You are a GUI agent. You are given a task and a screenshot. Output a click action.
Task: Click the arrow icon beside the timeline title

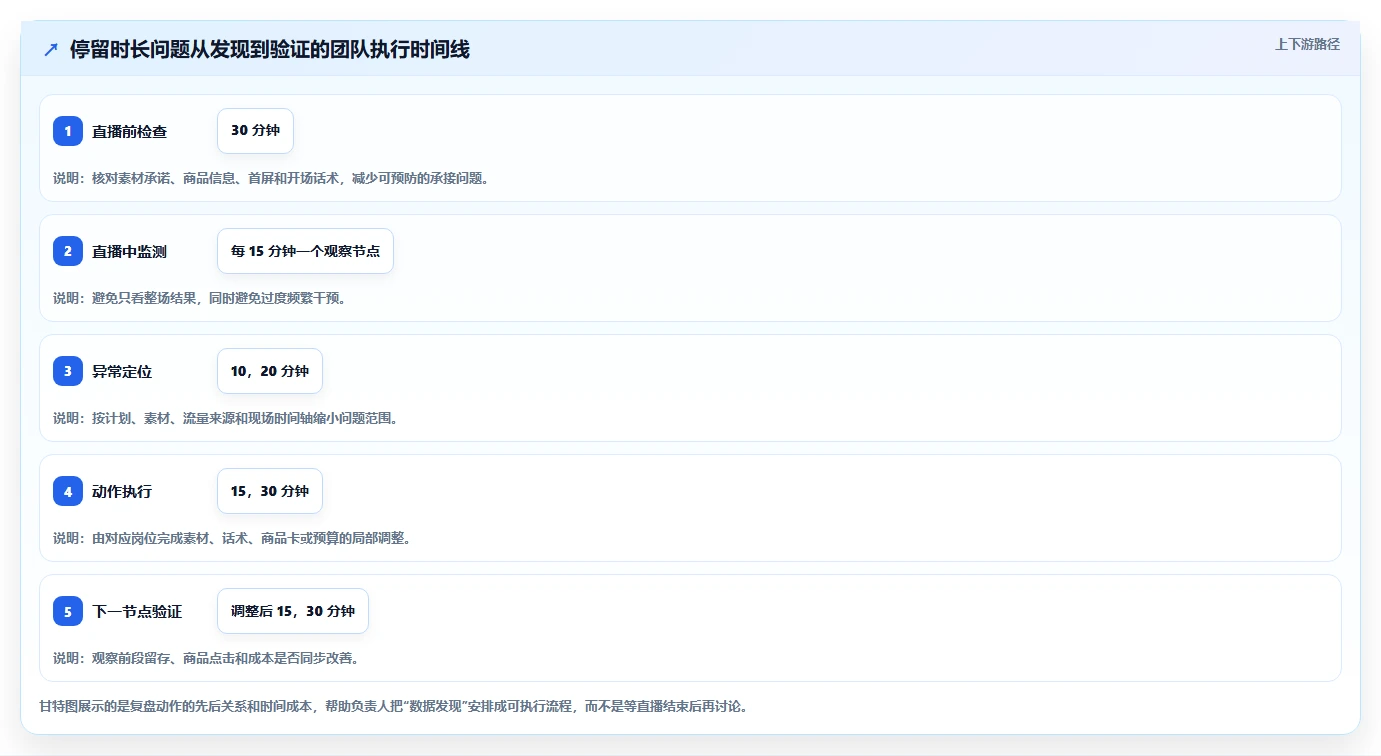tap(51, 50)
